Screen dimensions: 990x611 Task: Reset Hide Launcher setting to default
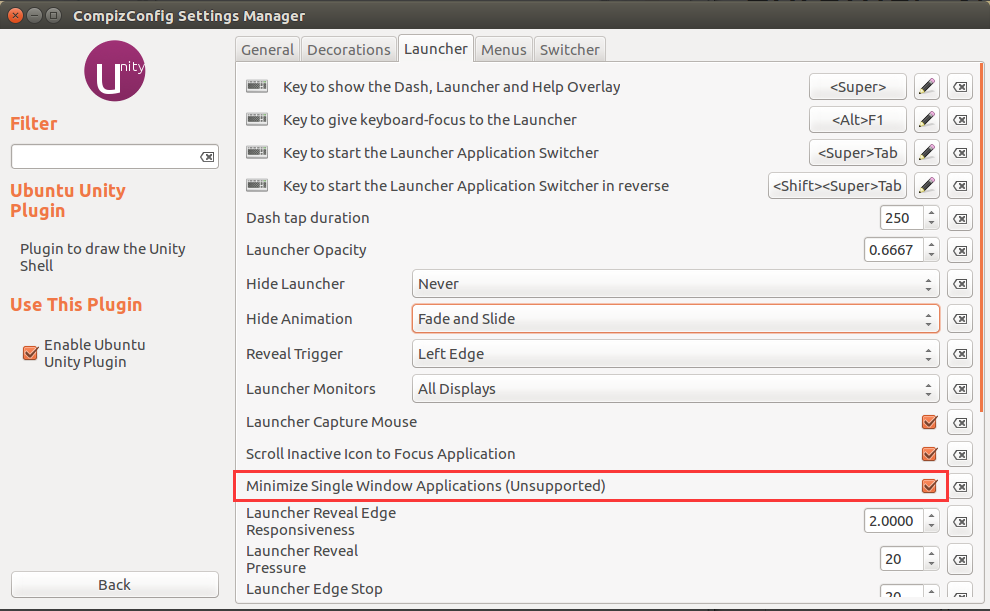tap(960, 284)
